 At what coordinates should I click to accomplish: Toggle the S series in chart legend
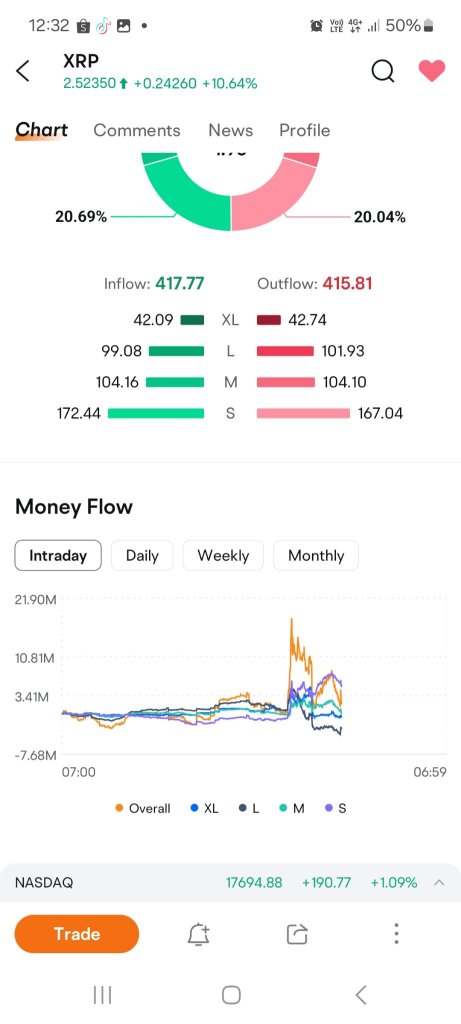[336, 808]
